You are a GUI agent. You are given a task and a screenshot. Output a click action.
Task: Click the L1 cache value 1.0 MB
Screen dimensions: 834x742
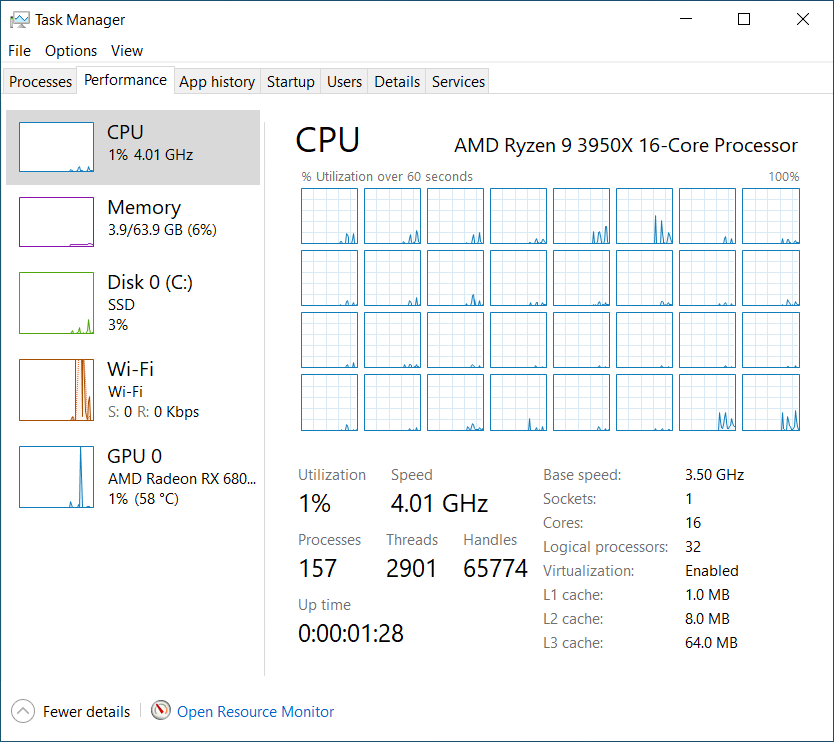click(707, 595)
